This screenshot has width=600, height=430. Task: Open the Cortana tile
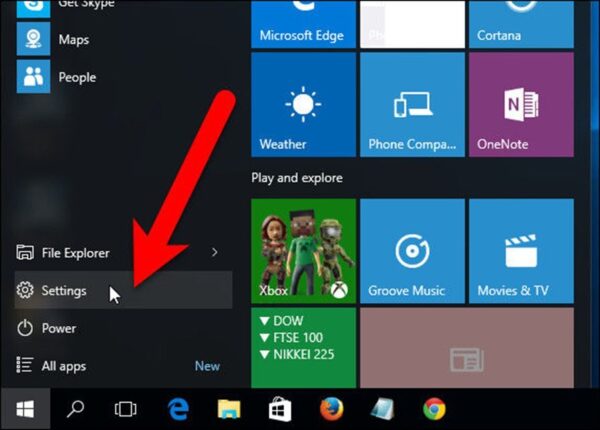(520, 24)
